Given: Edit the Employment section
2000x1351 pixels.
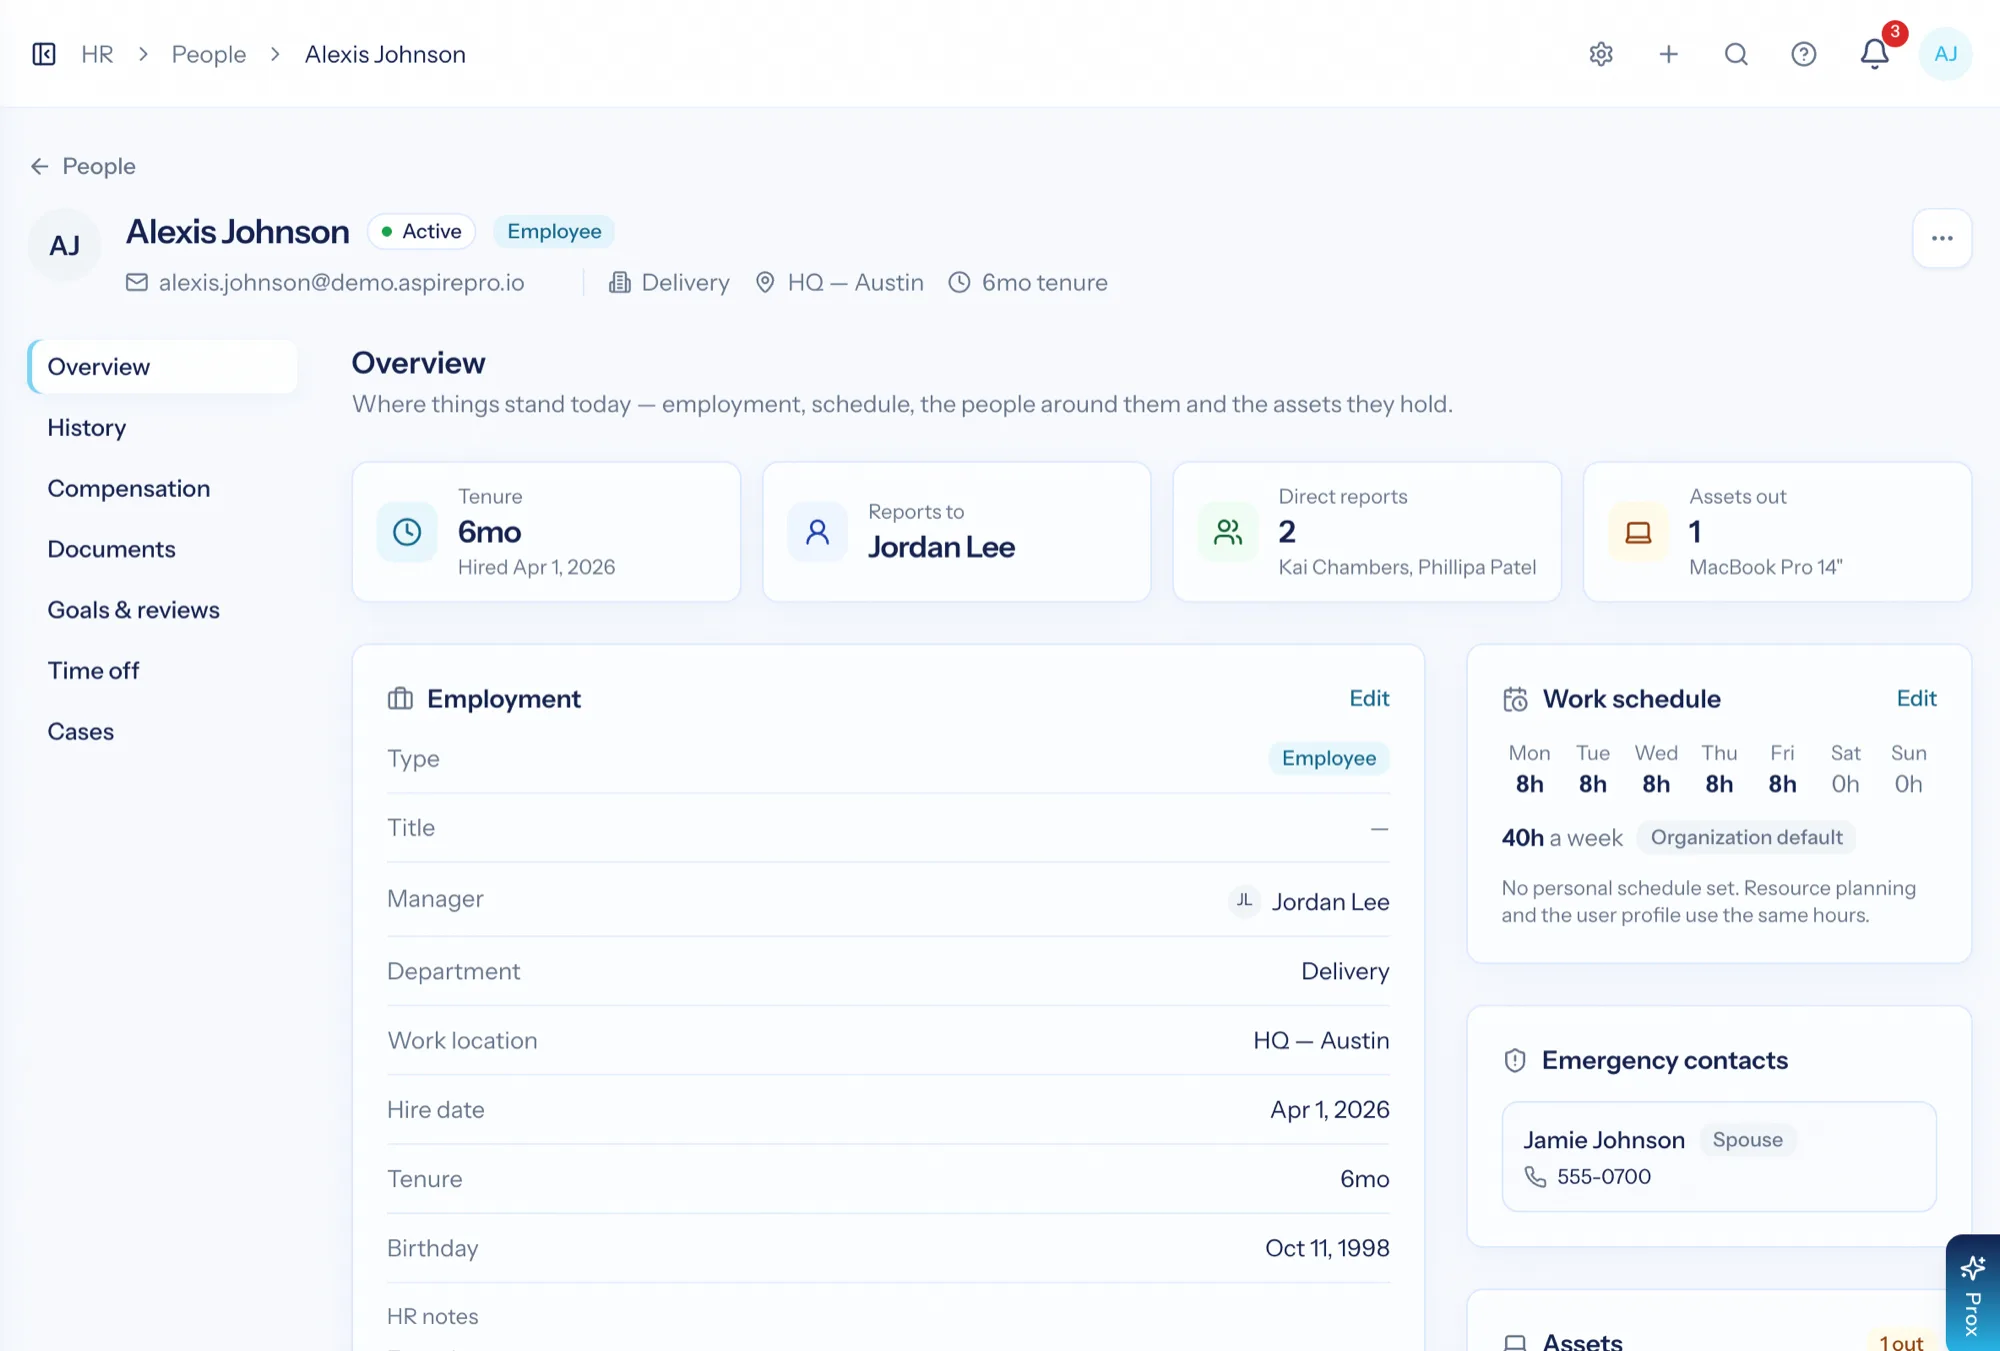Looking at the screenshot, I should tap(1369, 698).
